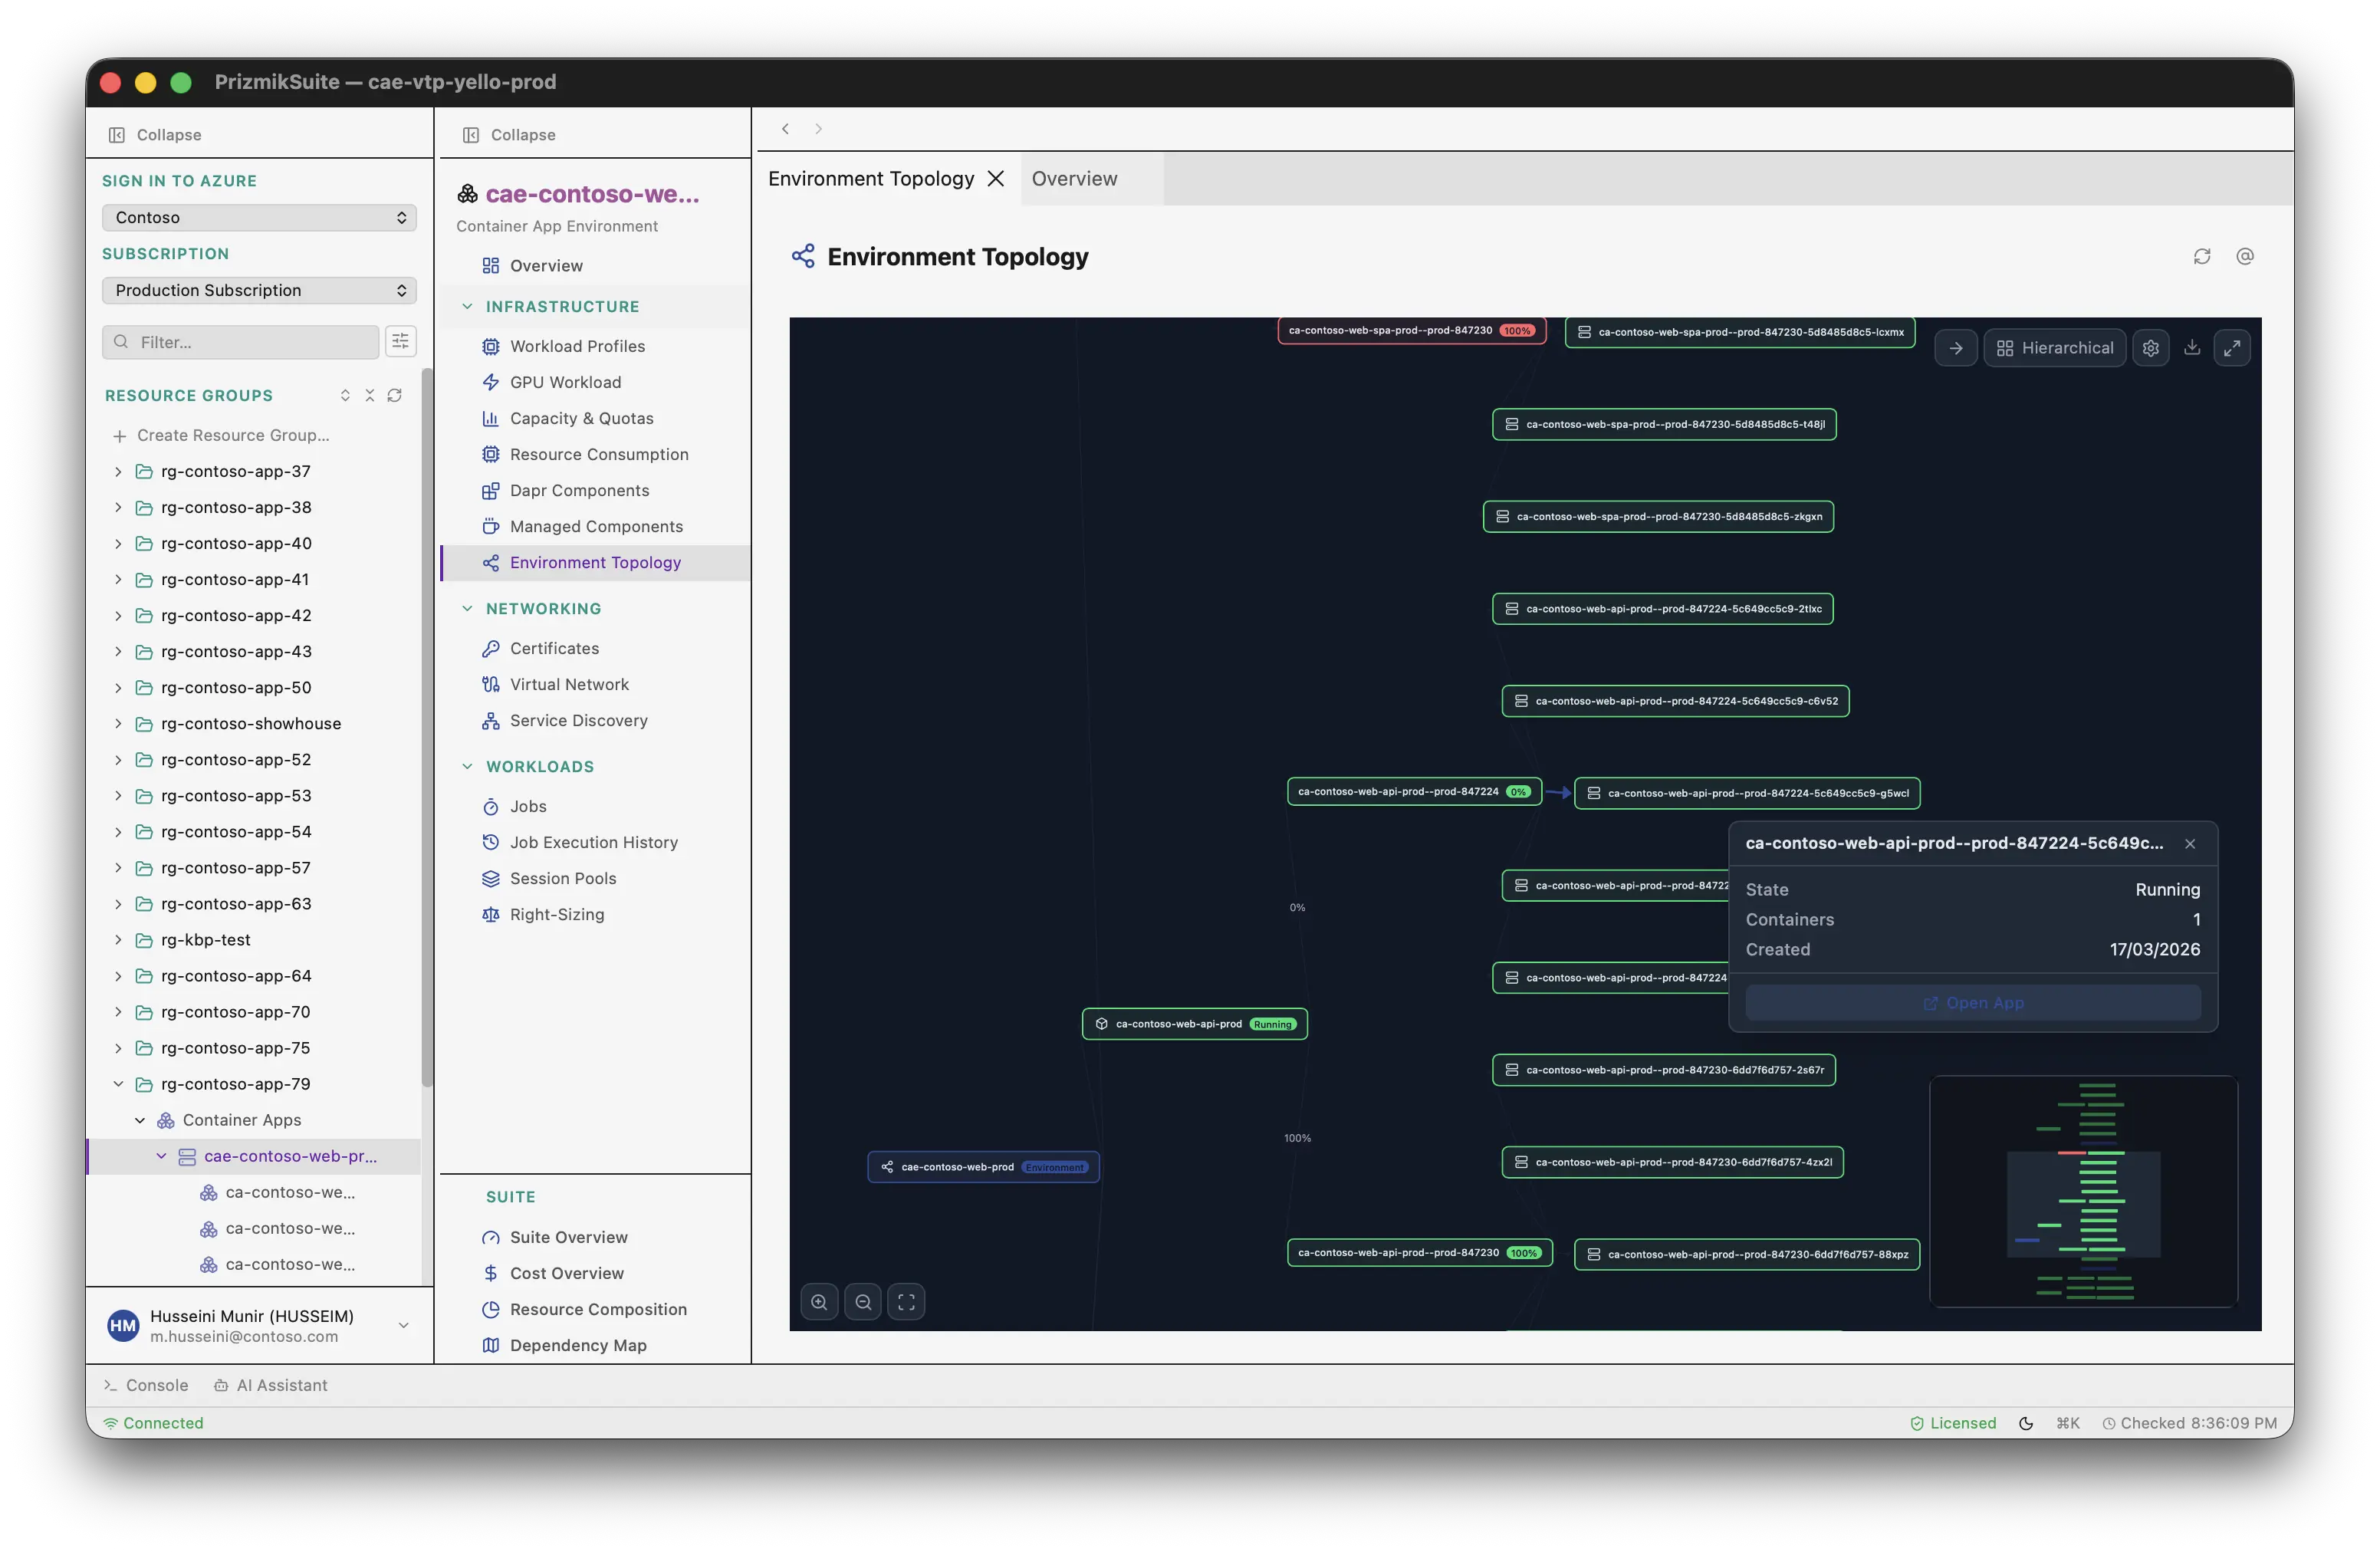Image resolution: width=2380 pixels, height=1552 pixels.
Task: Zoom in on the topology canvas
Action: click(x=819, y=1302)
